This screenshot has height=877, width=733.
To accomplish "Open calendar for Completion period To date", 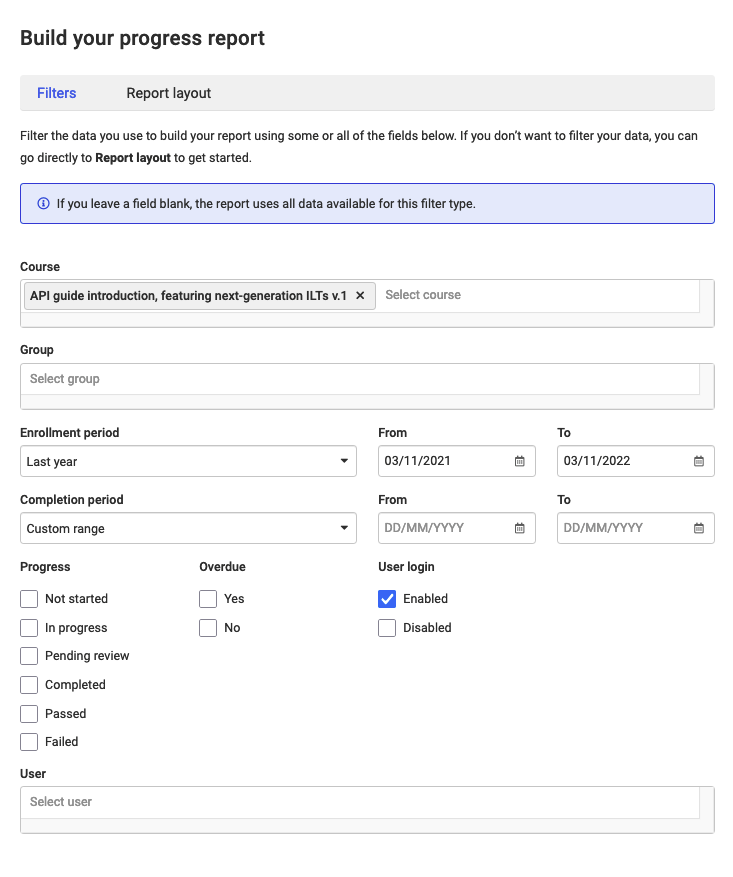I will (698, 528).
